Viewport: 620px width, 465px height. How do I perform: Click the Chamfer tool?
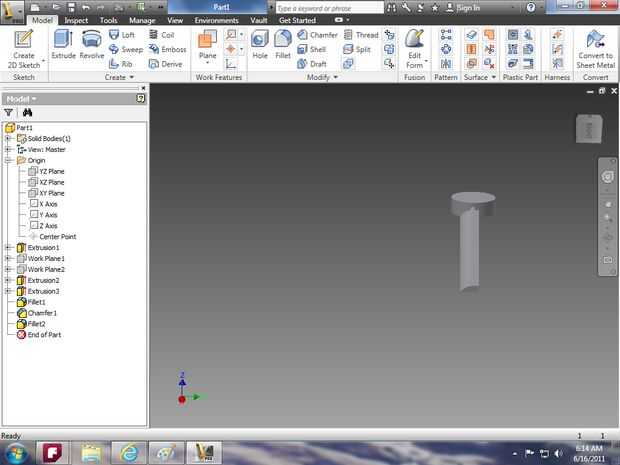[318, 35]
